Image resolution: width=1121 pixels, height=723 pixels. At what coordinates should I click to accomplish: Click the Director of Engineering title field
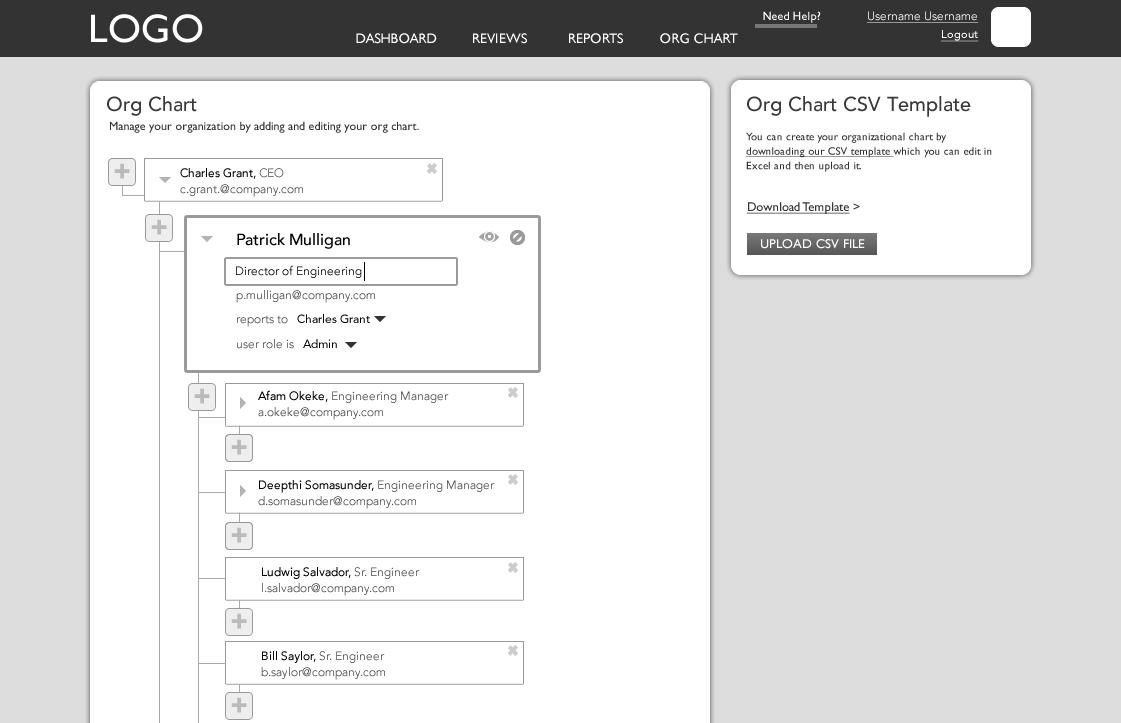pos(341,272)
